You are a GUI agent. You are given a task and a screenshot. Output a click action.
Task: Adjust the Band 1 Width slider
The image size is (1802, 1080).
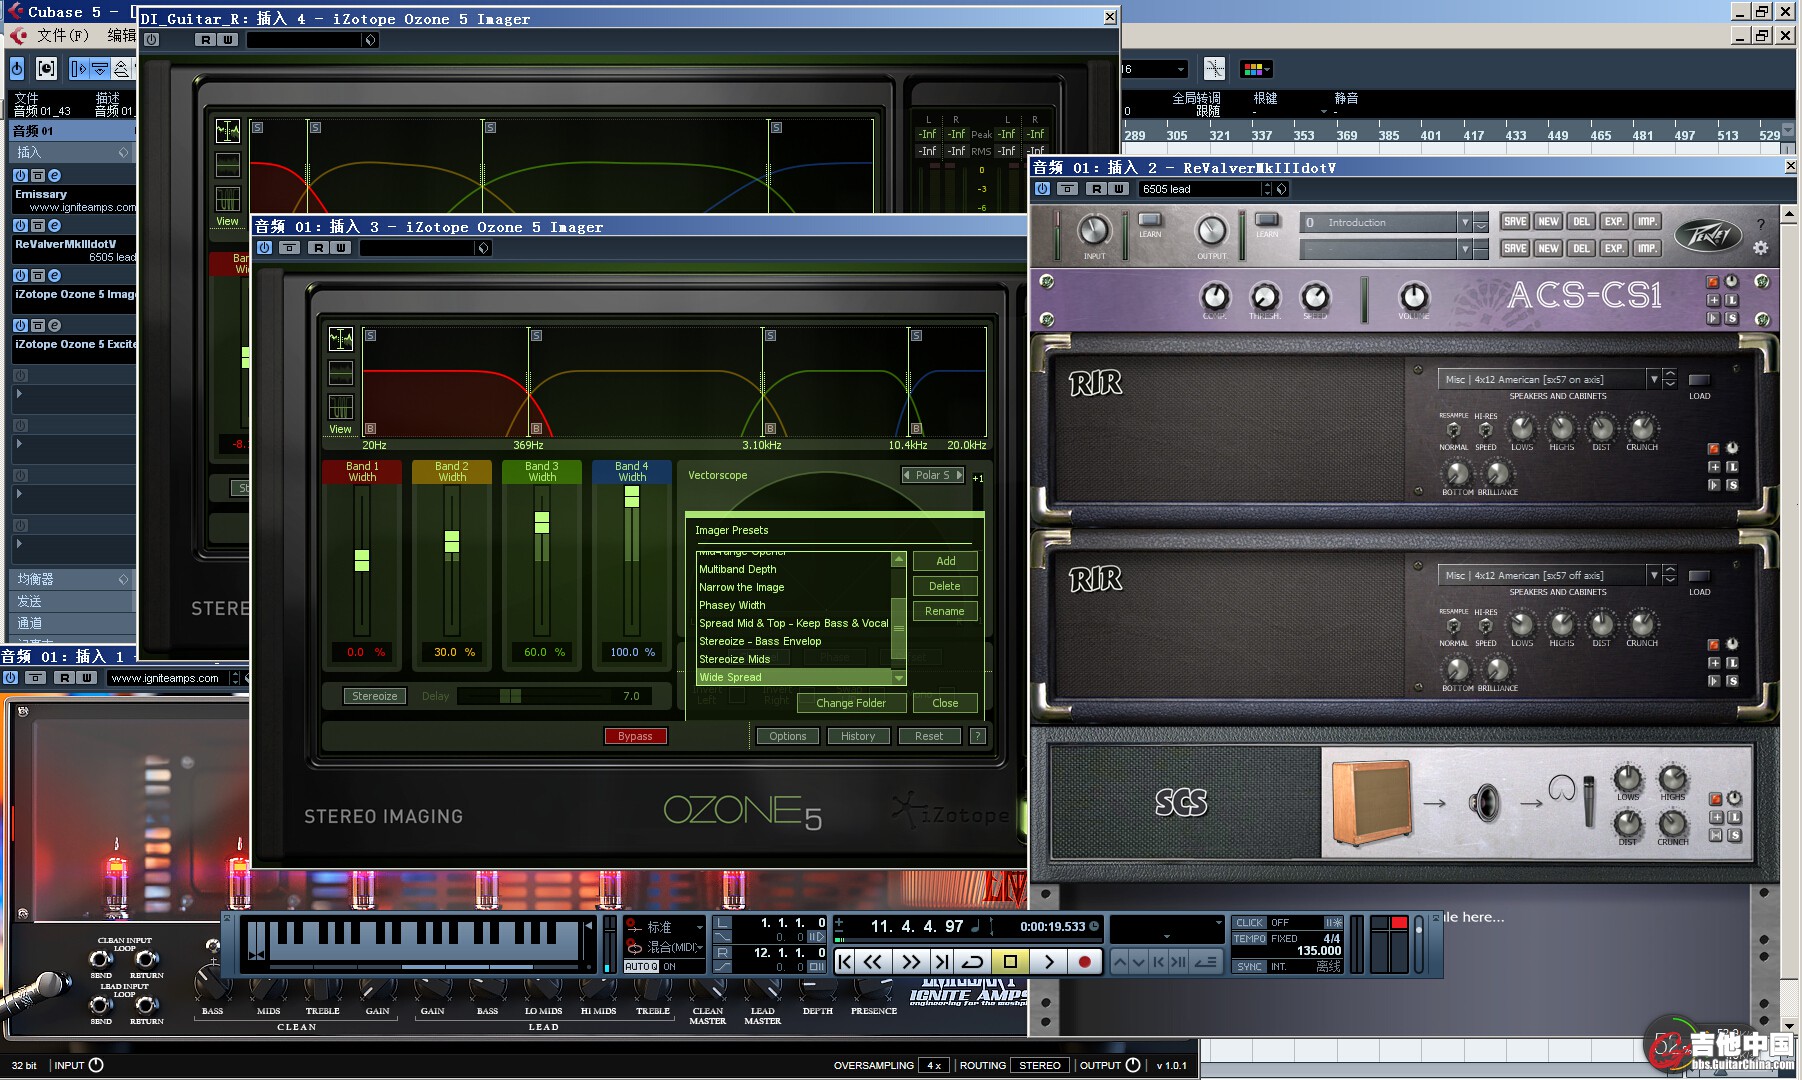coord(362,560)
